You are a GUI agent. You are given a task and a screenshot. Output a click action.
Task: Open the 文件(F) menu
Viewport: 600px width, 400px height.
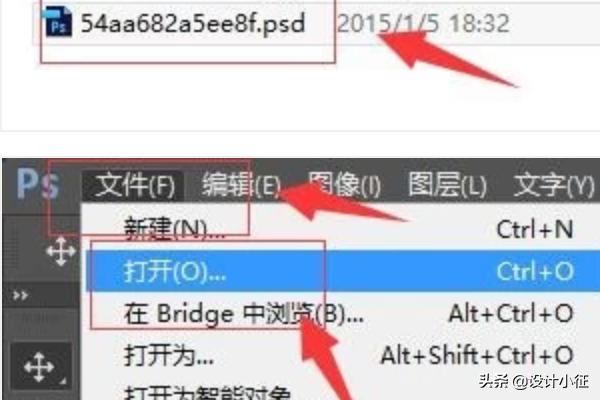[134, 185]
